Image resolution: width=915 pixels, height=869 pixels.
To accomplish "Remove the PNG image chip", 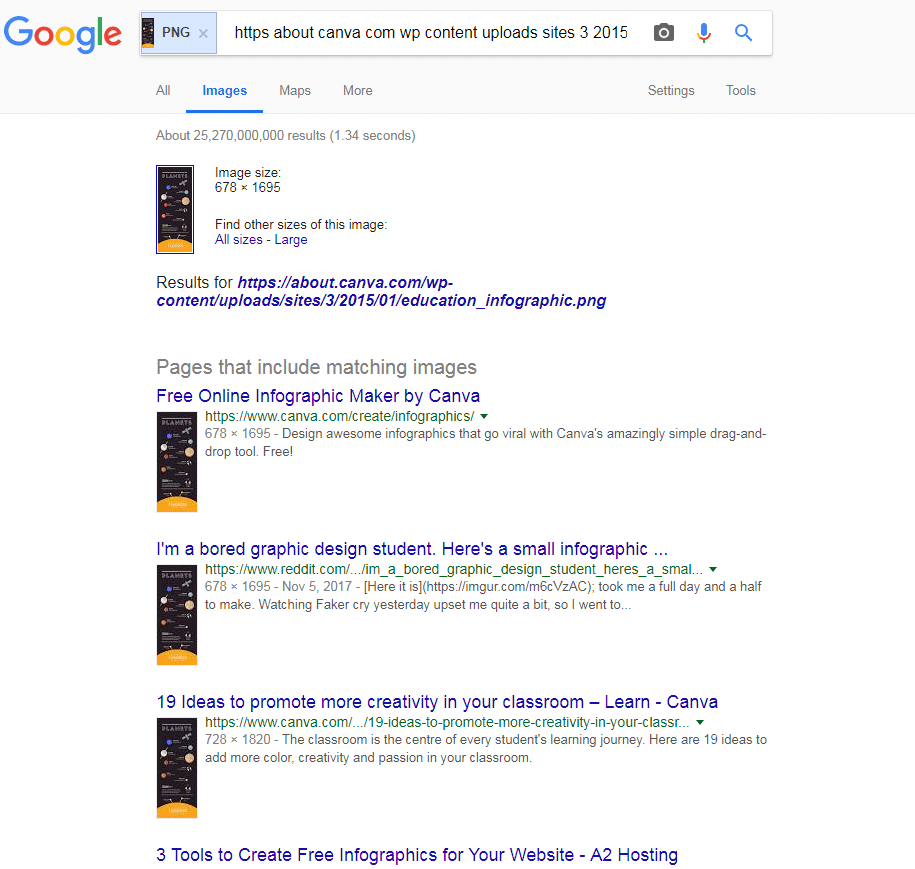I will (x=203, y=33).
